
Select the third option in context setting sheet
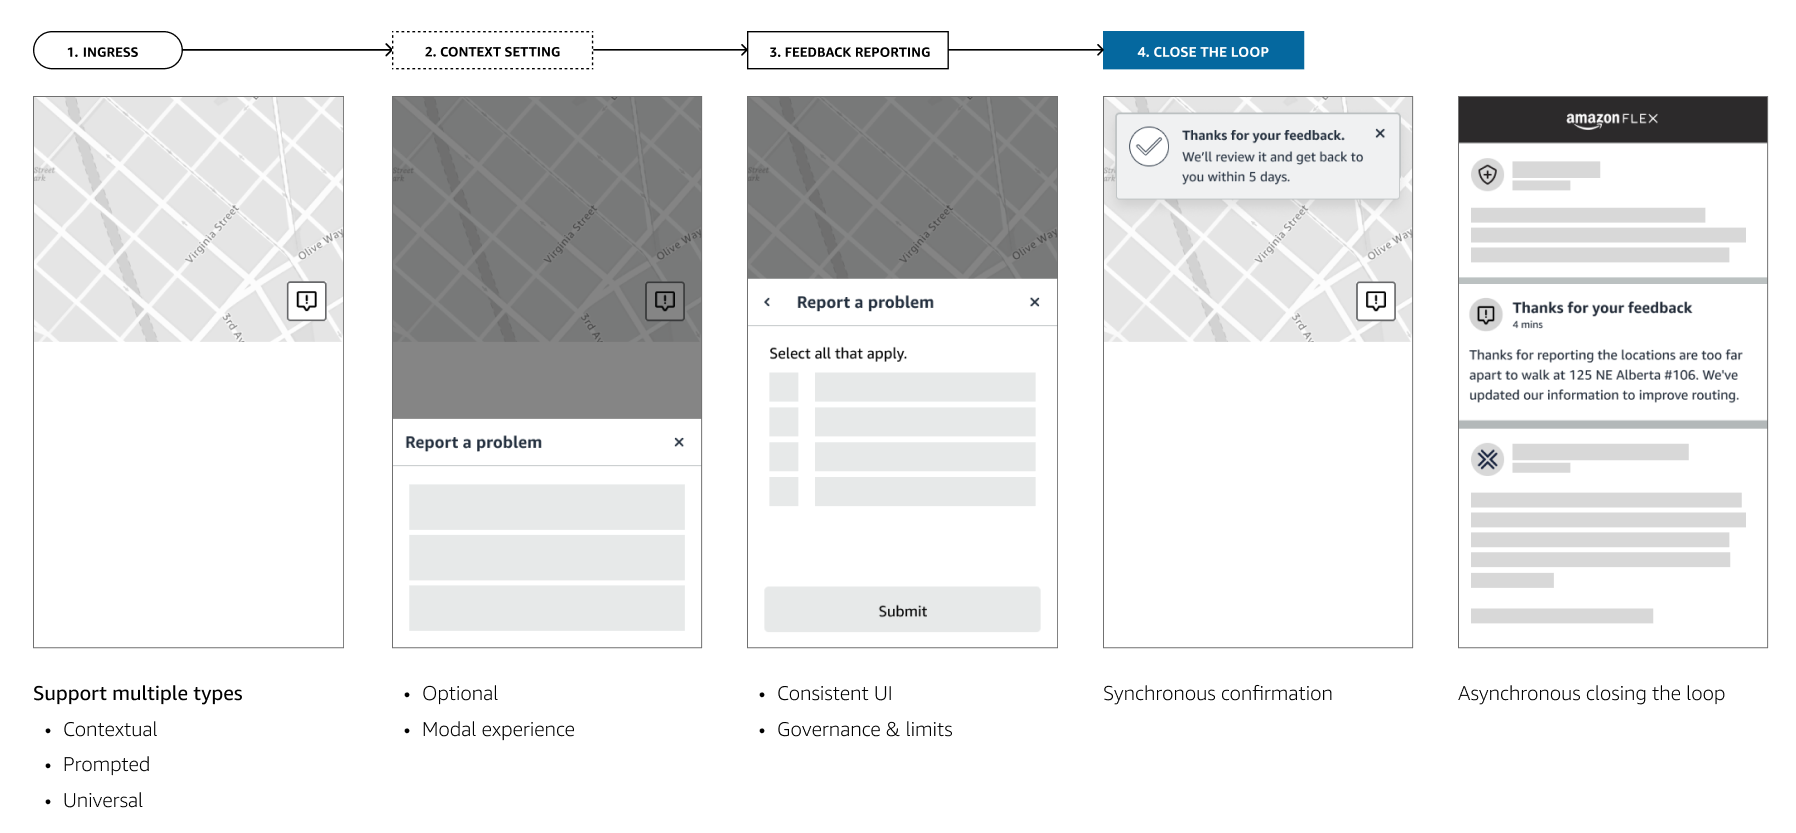547,608
